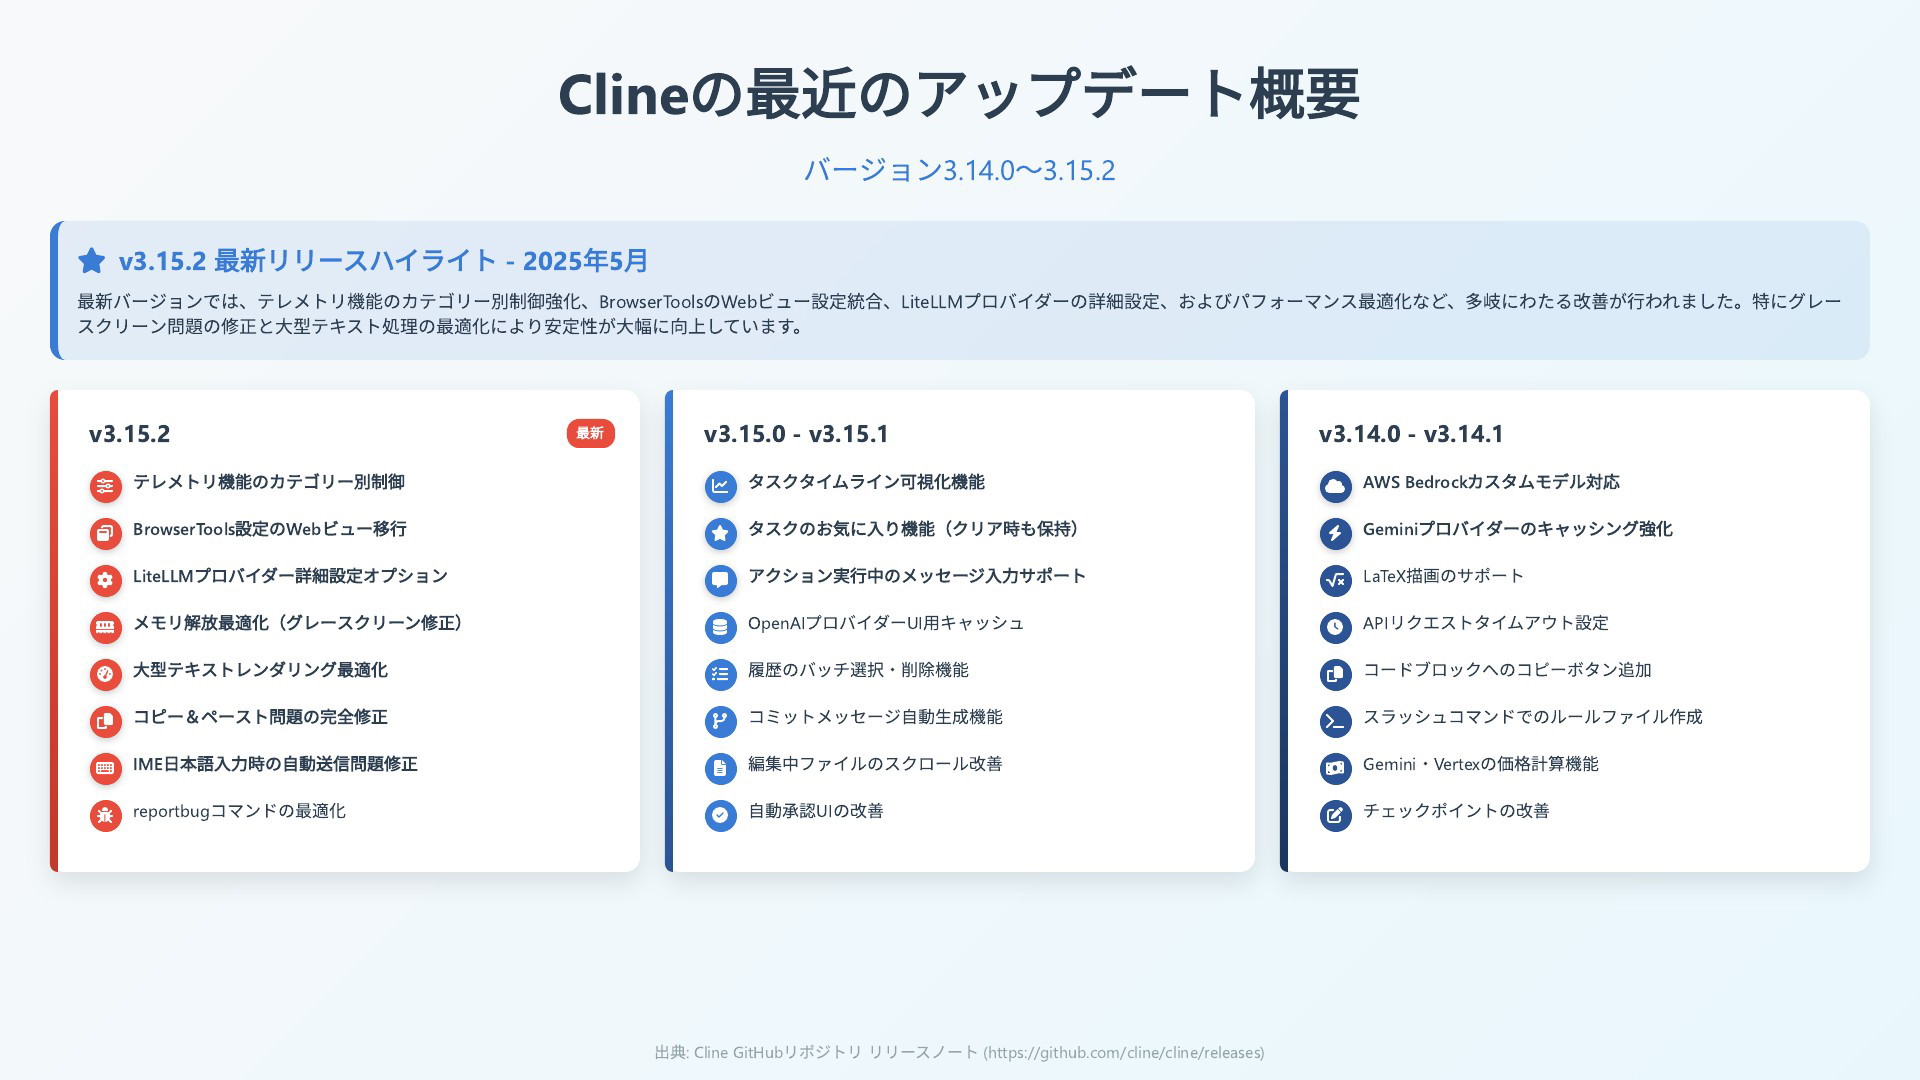
Task: Click the copy icon beside コピー＆ペースト問題の完全修正
Action: coord(105,721)
